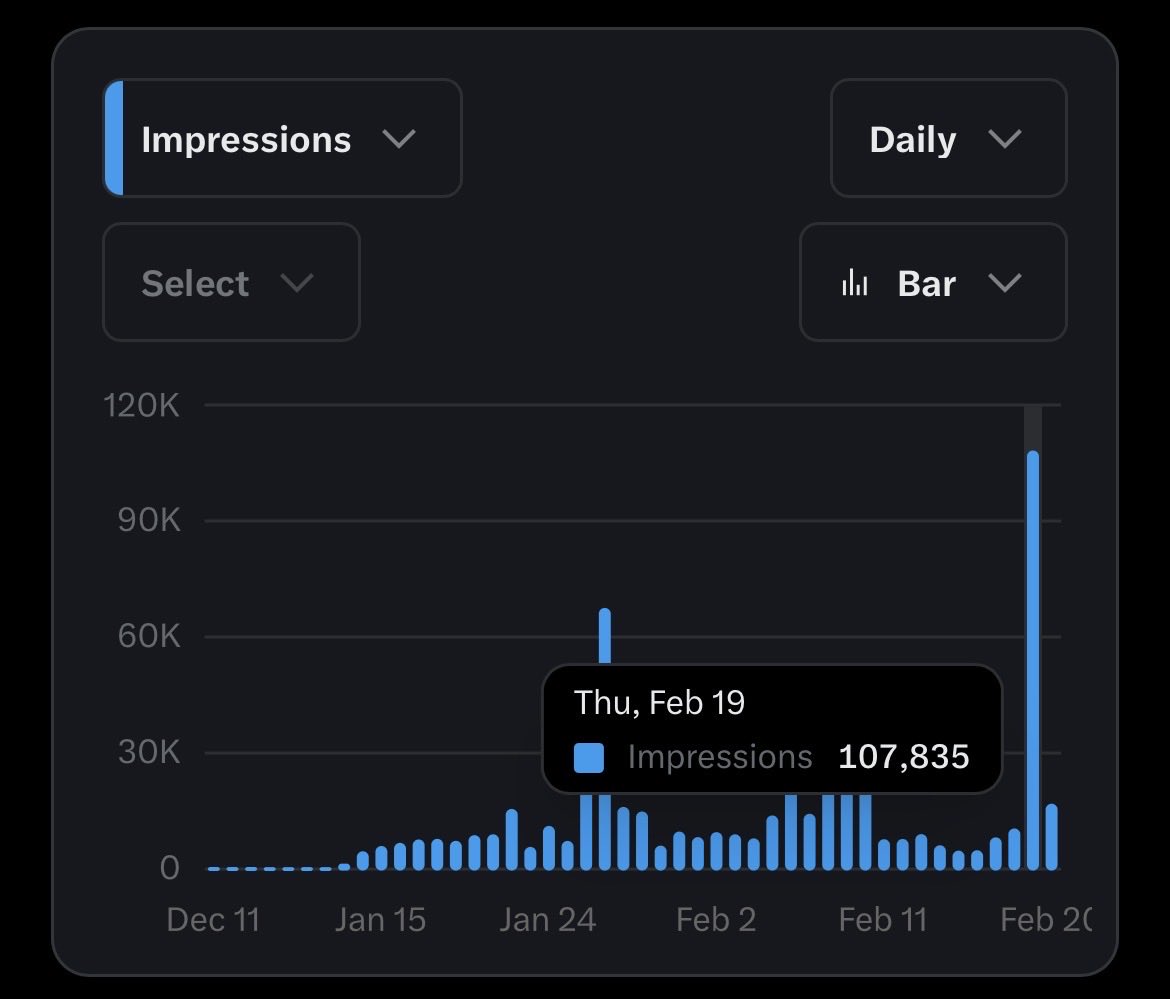Click the Impressions label in tooltip

720,757
